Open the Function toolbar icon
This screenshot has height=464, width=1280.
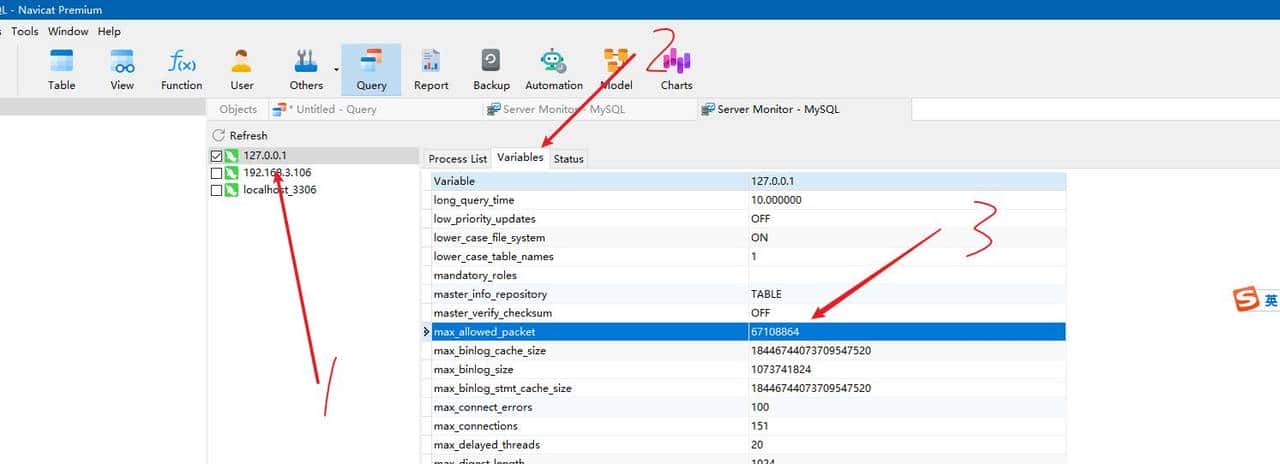[x=182, y=69]
